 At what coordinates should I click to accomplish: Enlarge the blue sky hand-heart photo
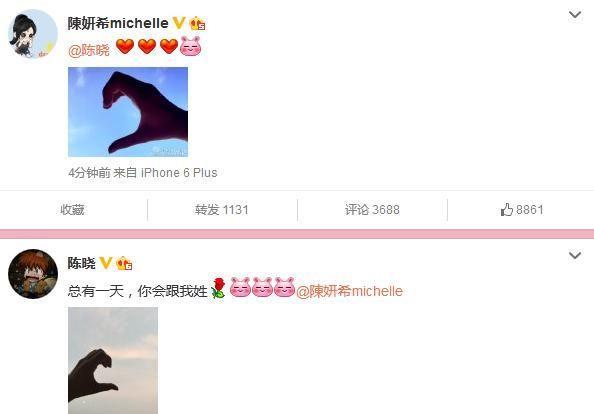(128, 112)
